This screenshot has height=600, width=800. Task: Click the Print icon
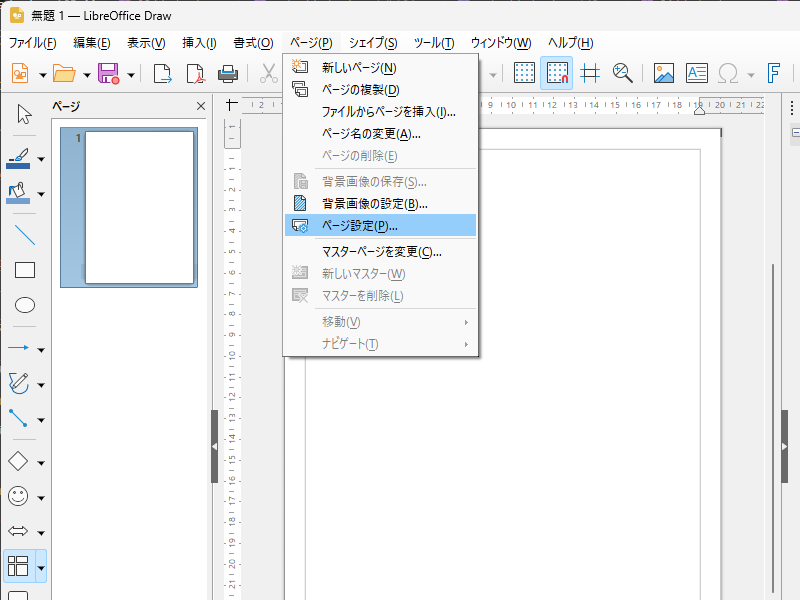pos(228,73)
